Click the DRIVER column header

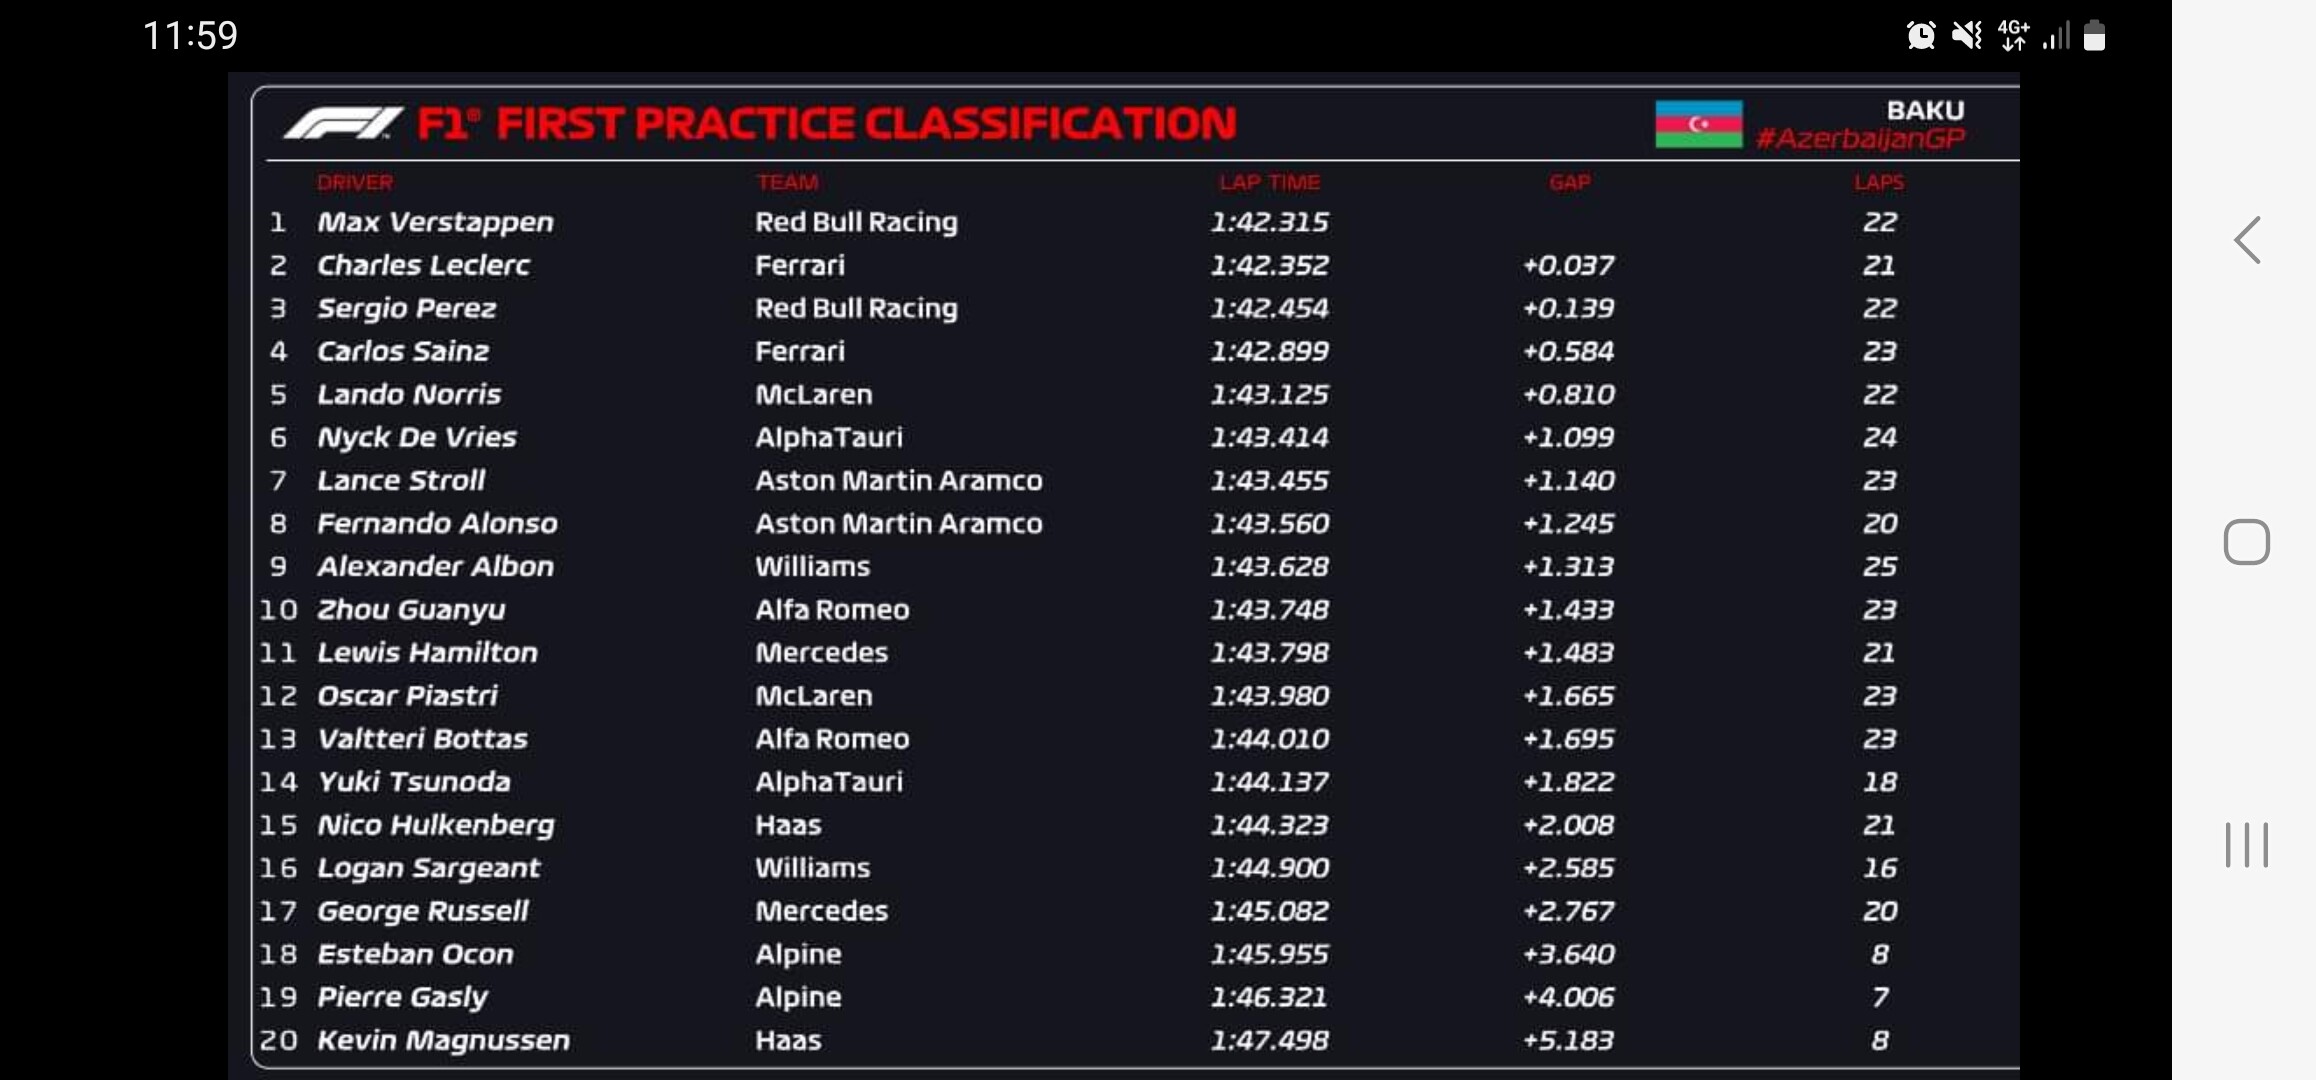(x=355, y=182)
